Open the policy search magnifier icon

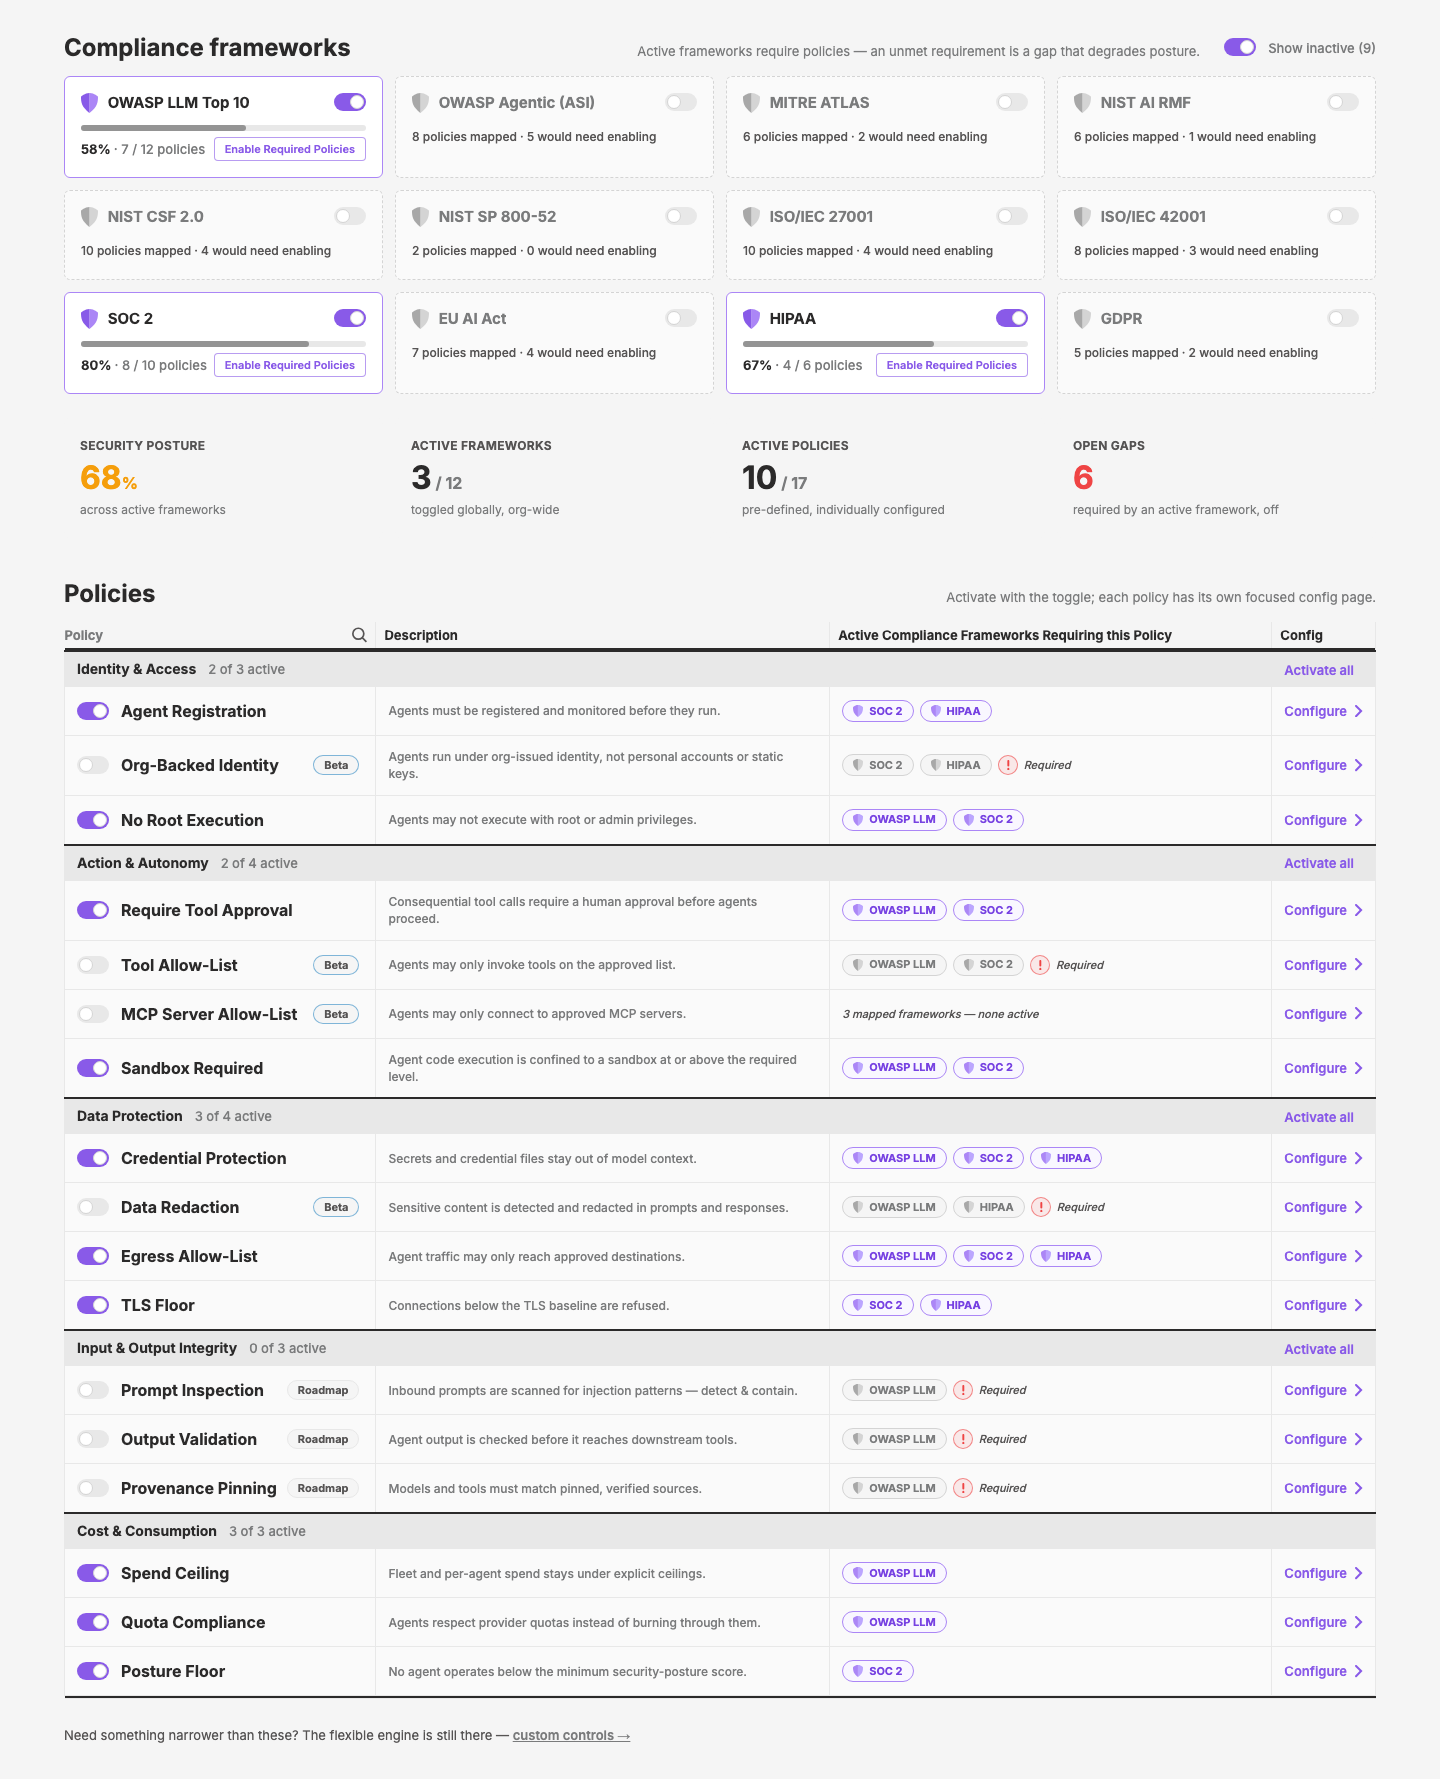click(359, 635)
